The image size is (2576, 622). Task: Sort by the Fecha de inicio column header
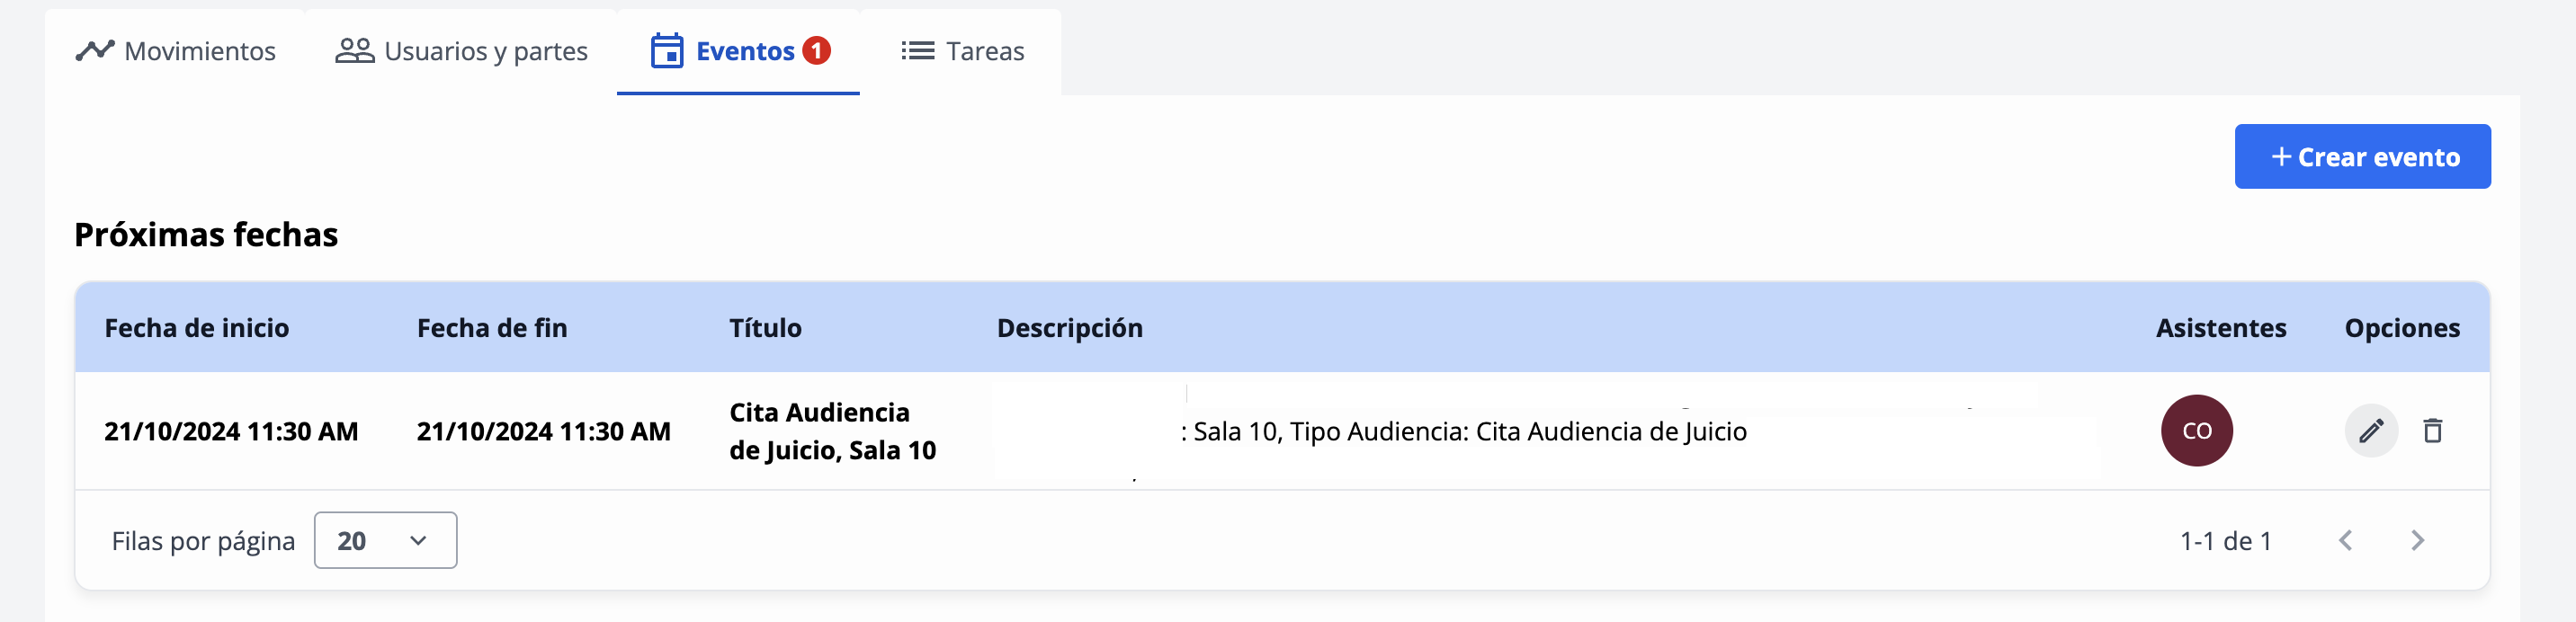tap(197, 328)
